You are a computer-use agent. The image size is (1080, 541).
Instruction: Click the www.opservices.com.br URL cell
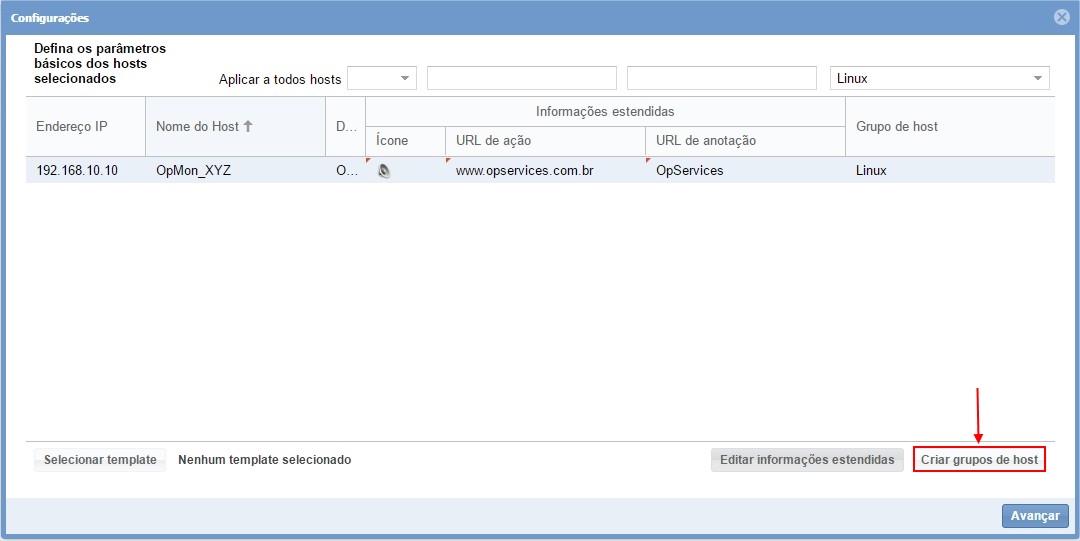tap(525, 171)
